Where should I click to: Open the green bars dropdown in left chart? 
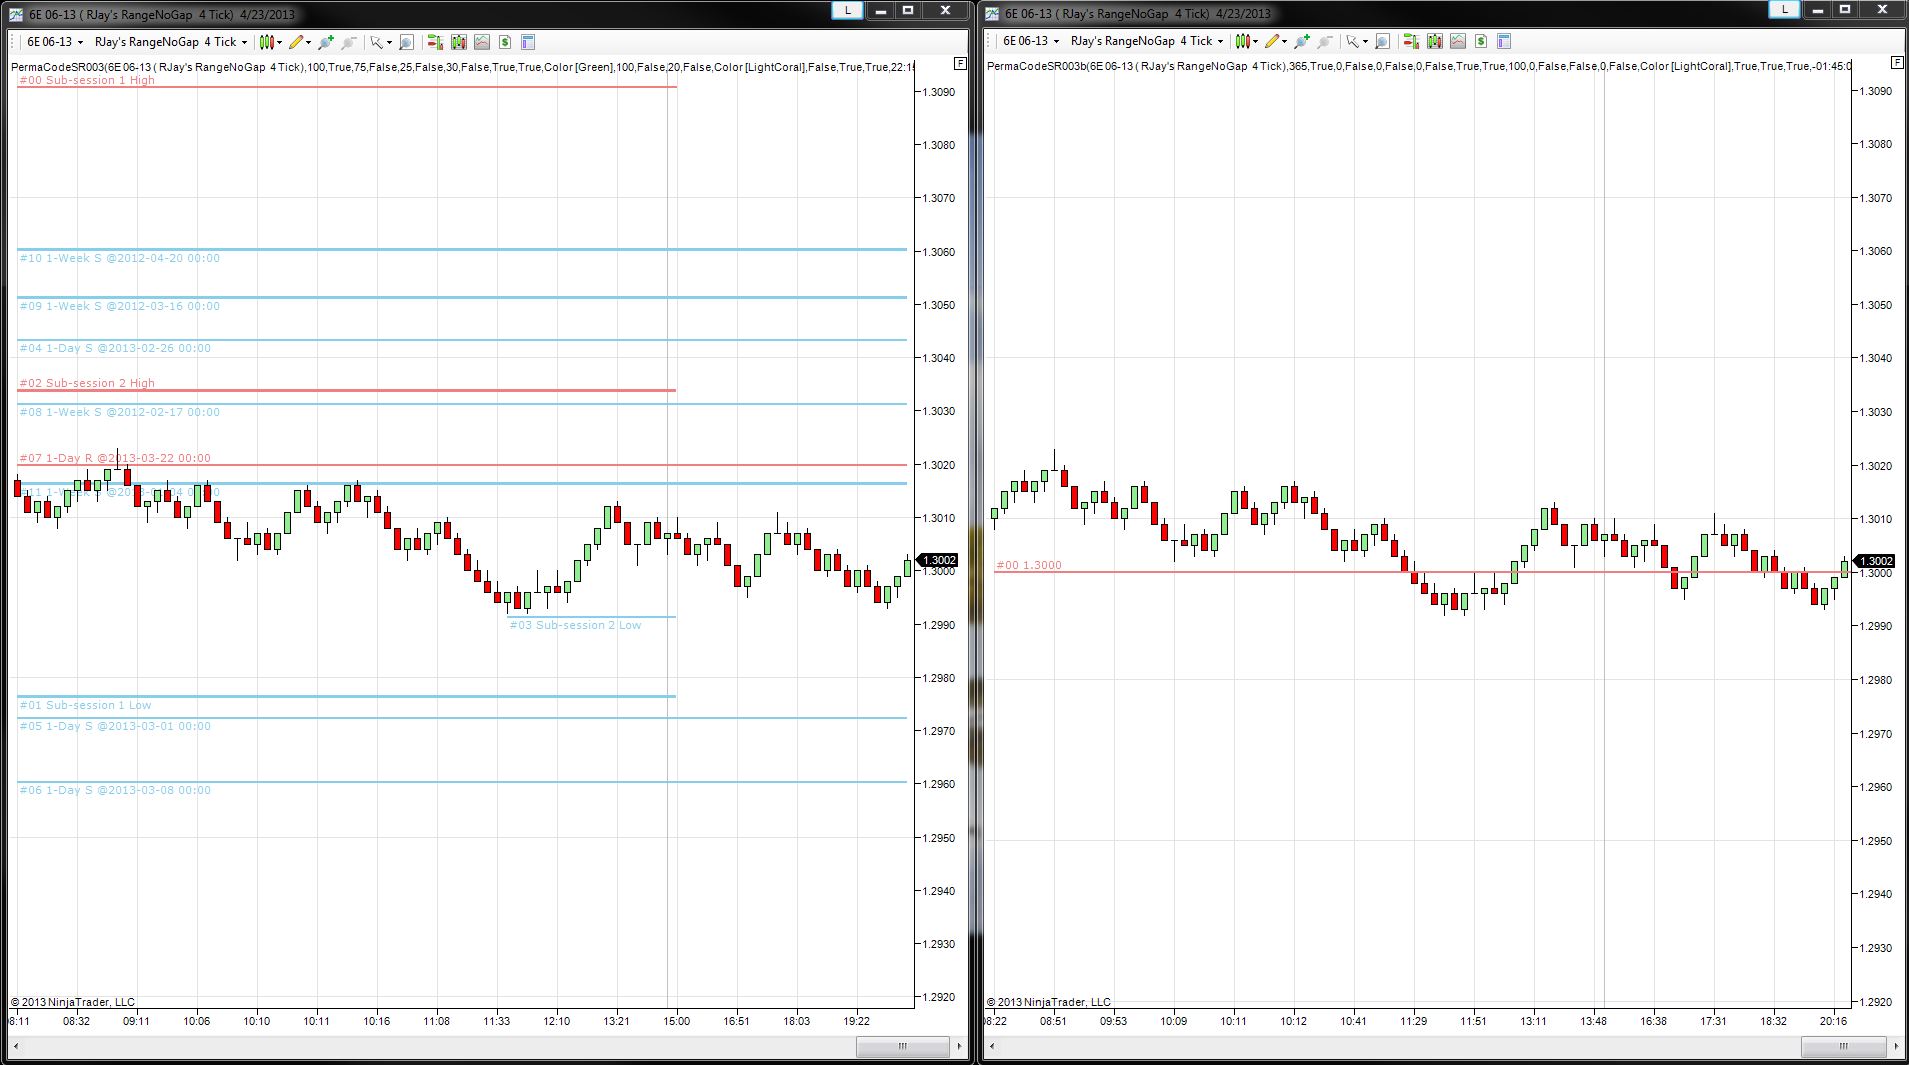coord(270,42)
